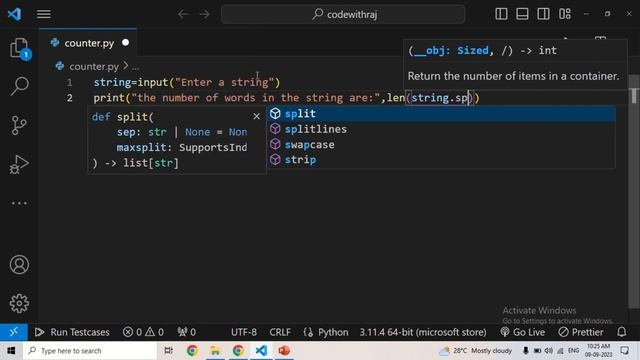Viewport: 640px width, 360px height.
Task: Change end of line sequence CRLF
Action: tap(280, 332)
